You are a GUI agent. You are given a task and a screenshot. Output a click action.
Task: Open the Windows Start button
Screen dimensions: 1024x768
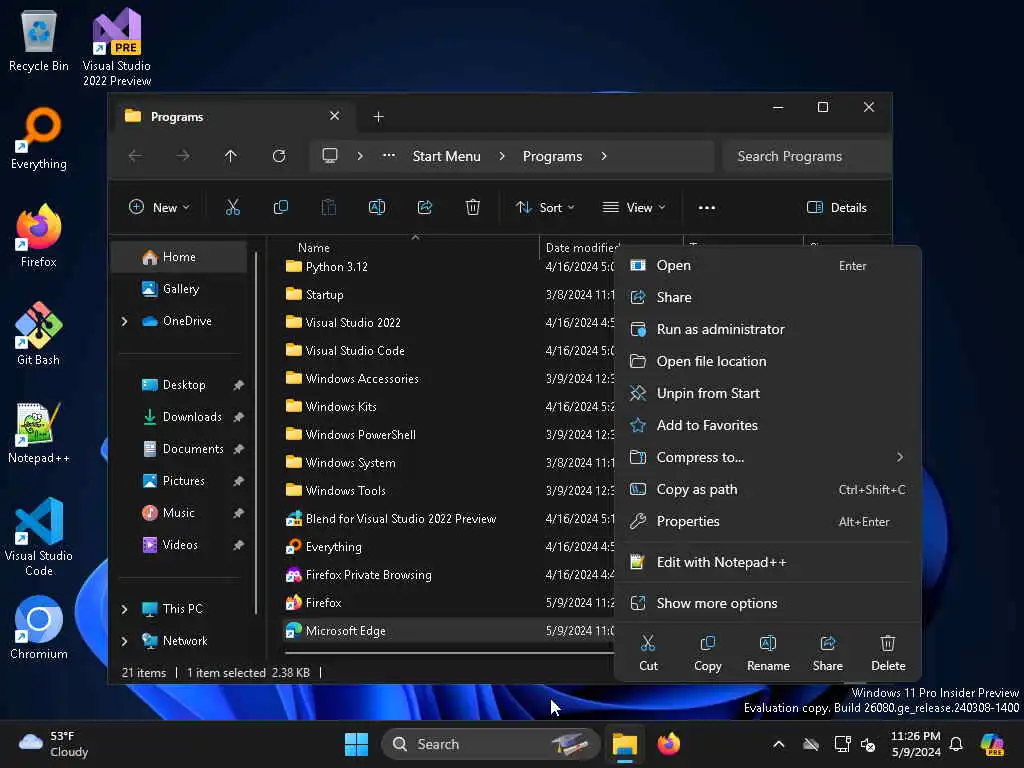(x=356, y=744)
